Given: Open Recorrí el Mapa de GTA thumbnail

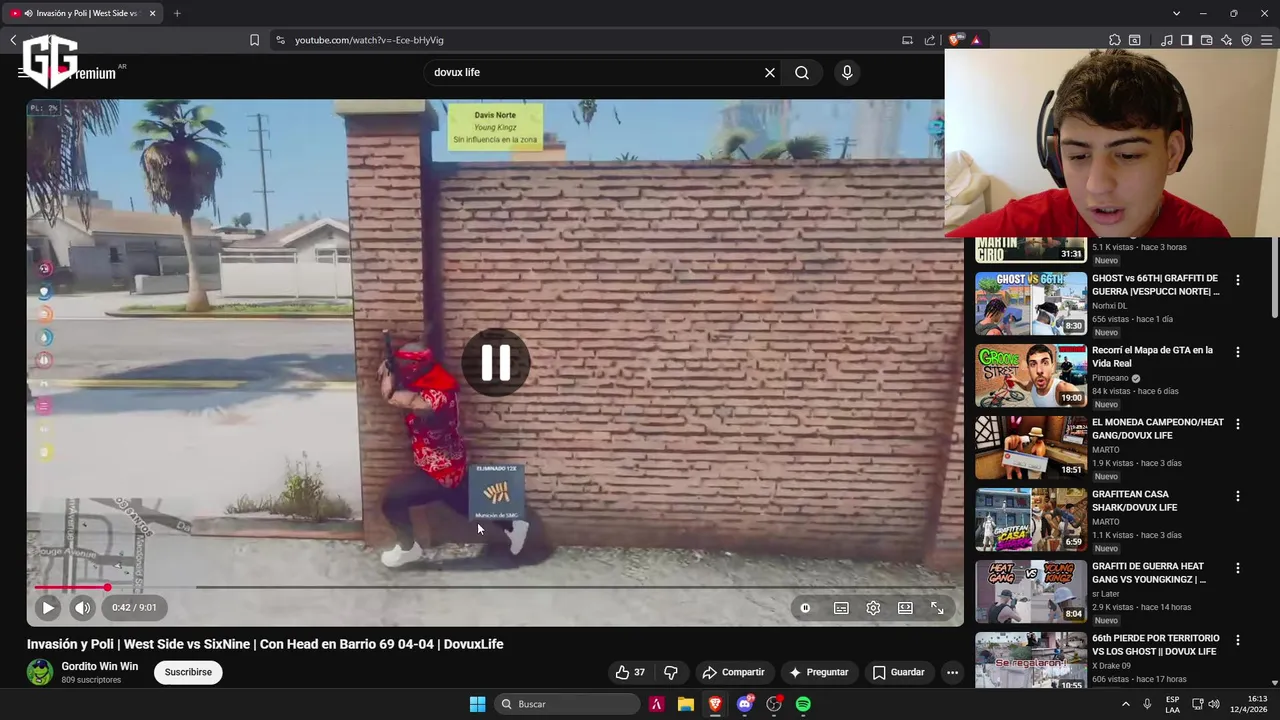Looking at the screenshot, I should (x=1031, y=375).
